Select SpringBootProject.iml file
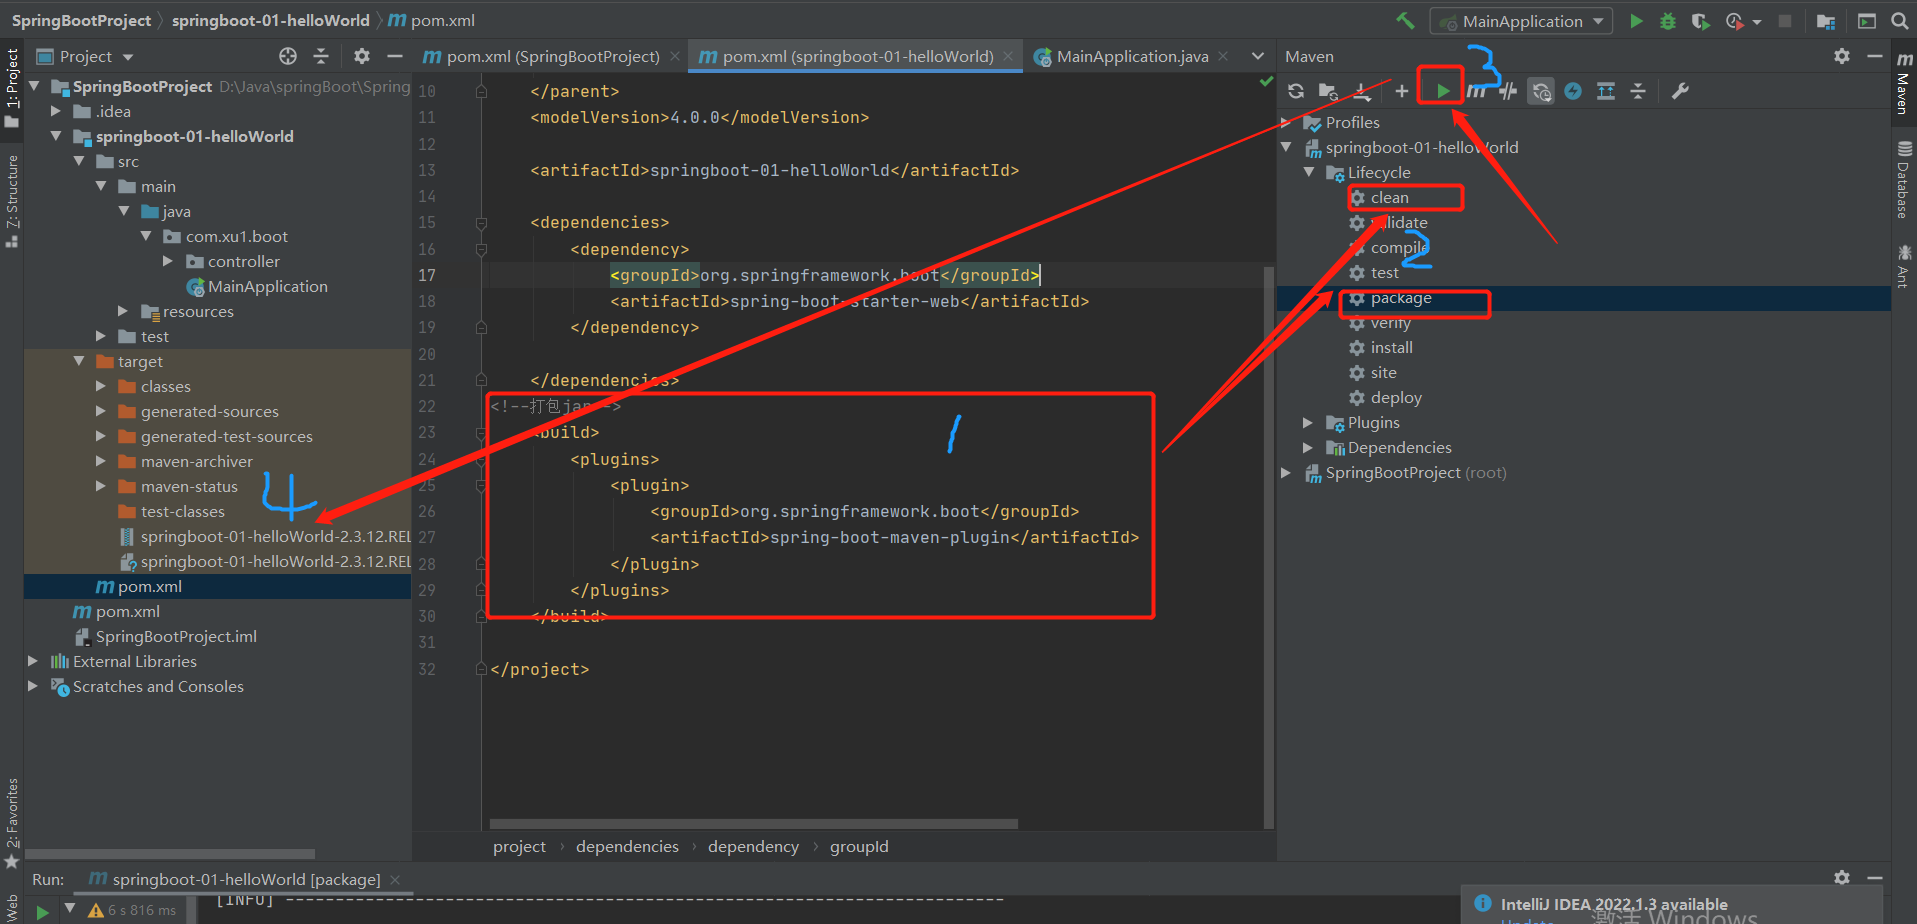 tap(176, 636)
